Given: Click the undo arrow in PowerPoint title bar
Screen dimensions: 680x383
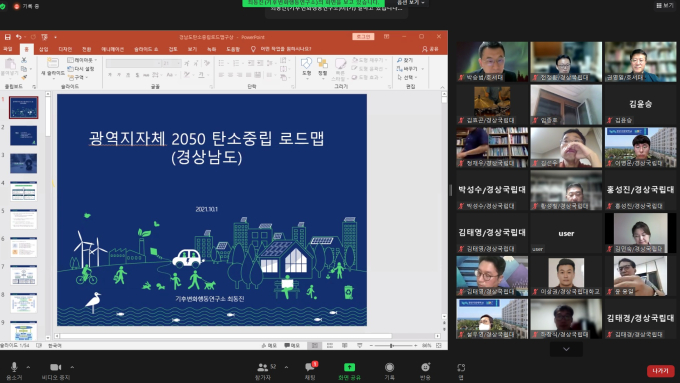Looking at the screenshot, I should [19, 37].
